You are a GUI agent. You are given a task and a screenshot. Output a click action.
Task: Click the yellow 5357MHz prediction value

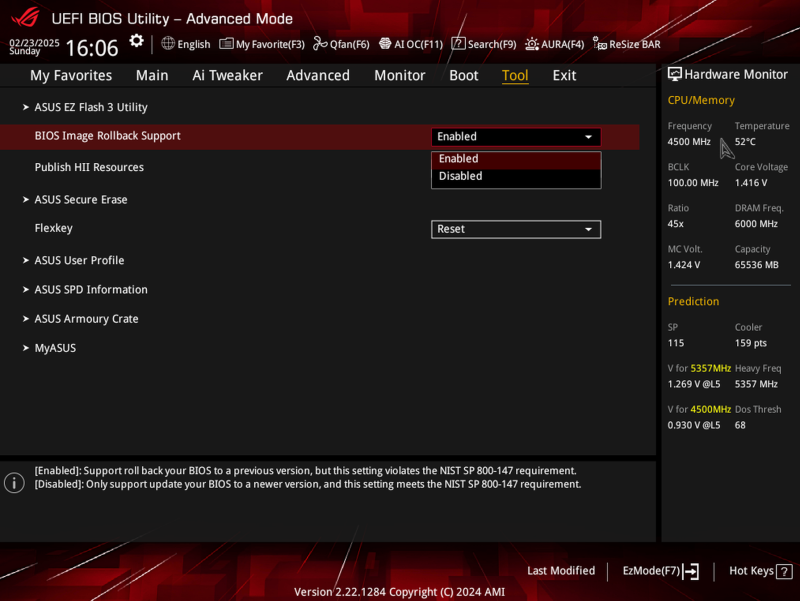click(710, 368)
